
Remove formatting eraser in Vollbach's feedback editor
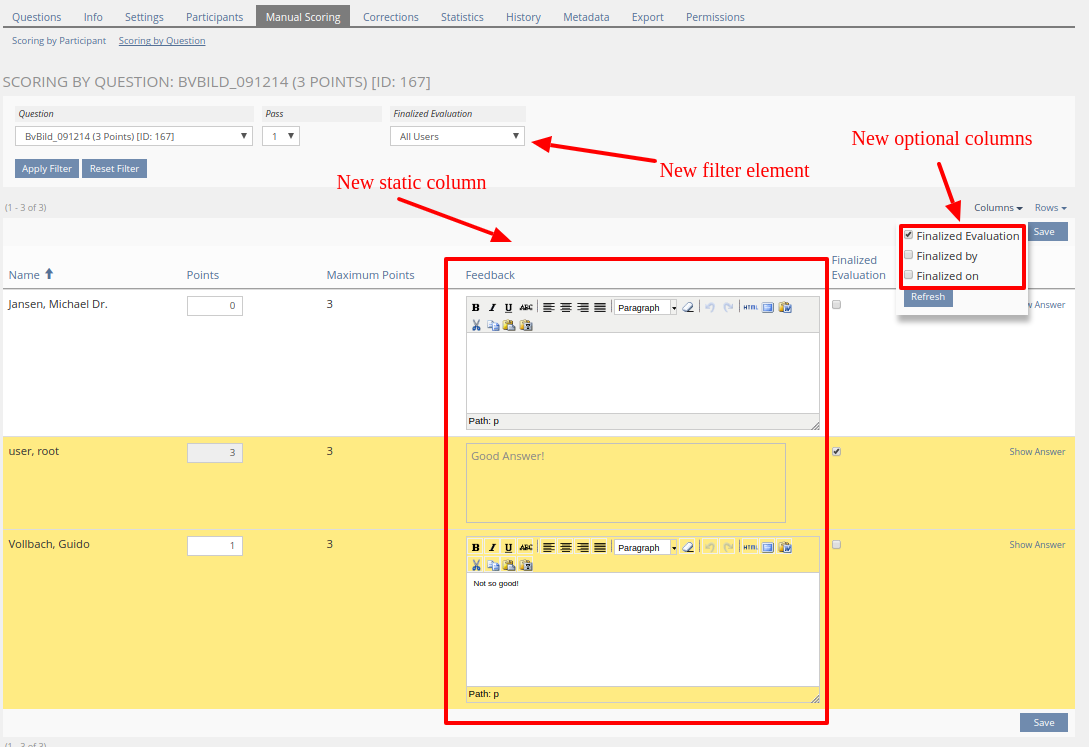tap(688, 548)
